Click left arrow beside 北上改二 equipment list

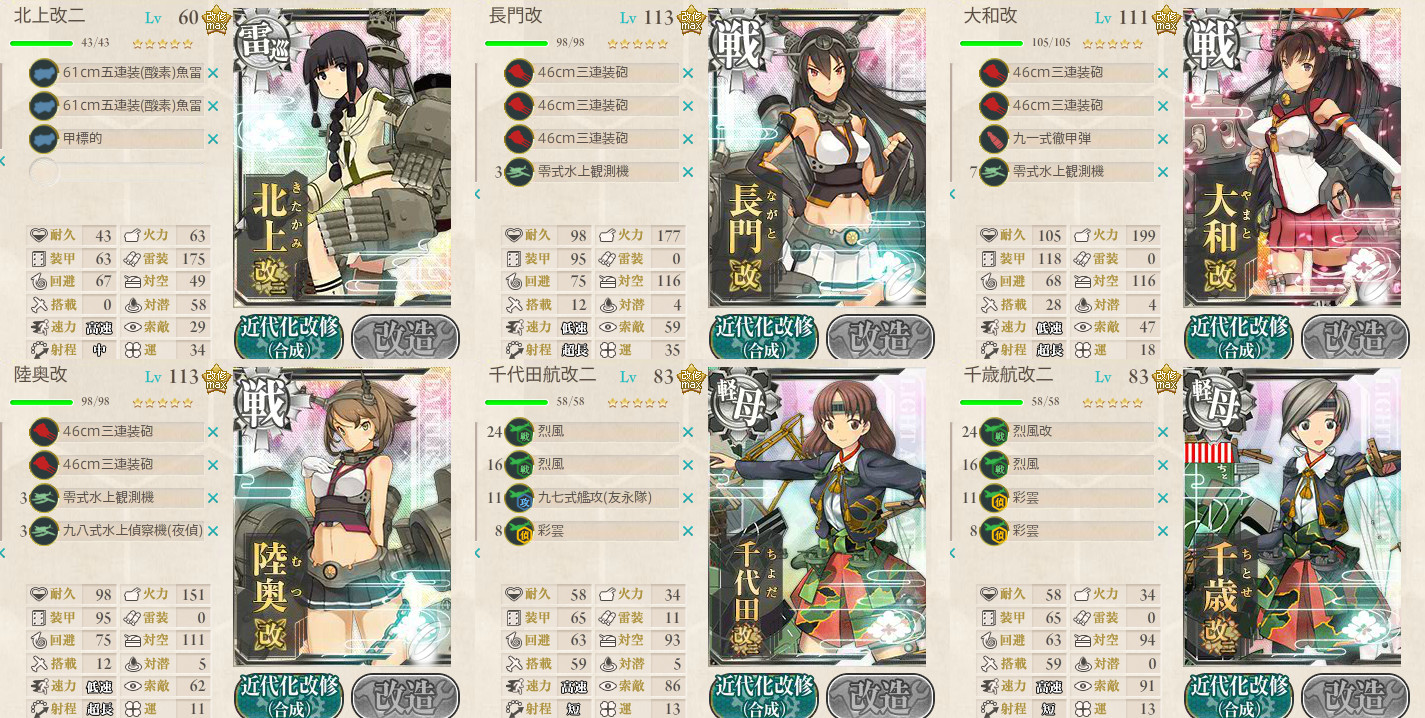(3, 161)
